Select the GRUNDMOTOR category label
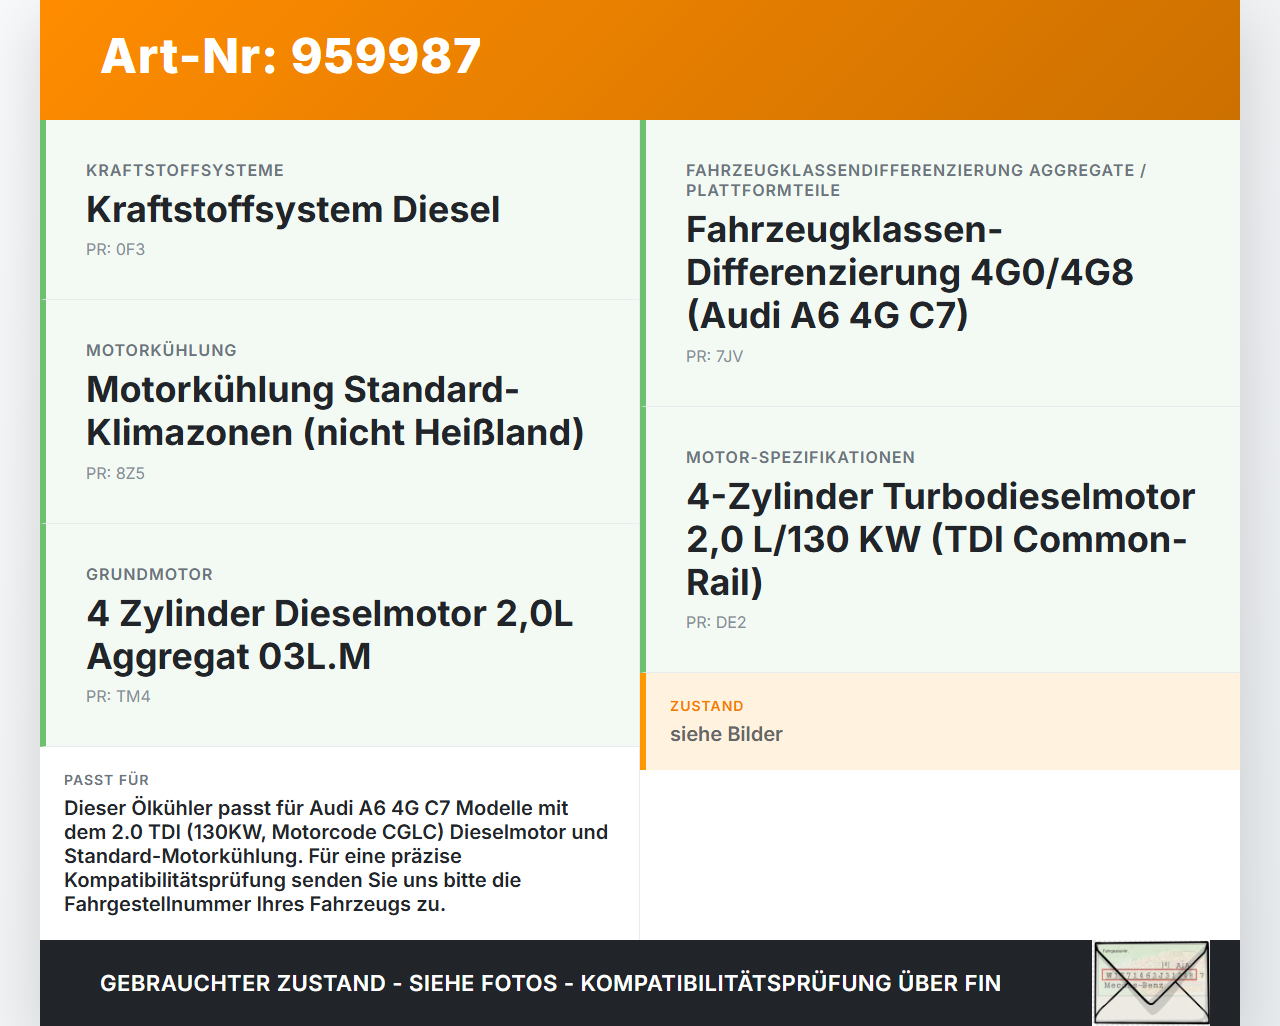 pyautogui.click(x=149, y=574)
